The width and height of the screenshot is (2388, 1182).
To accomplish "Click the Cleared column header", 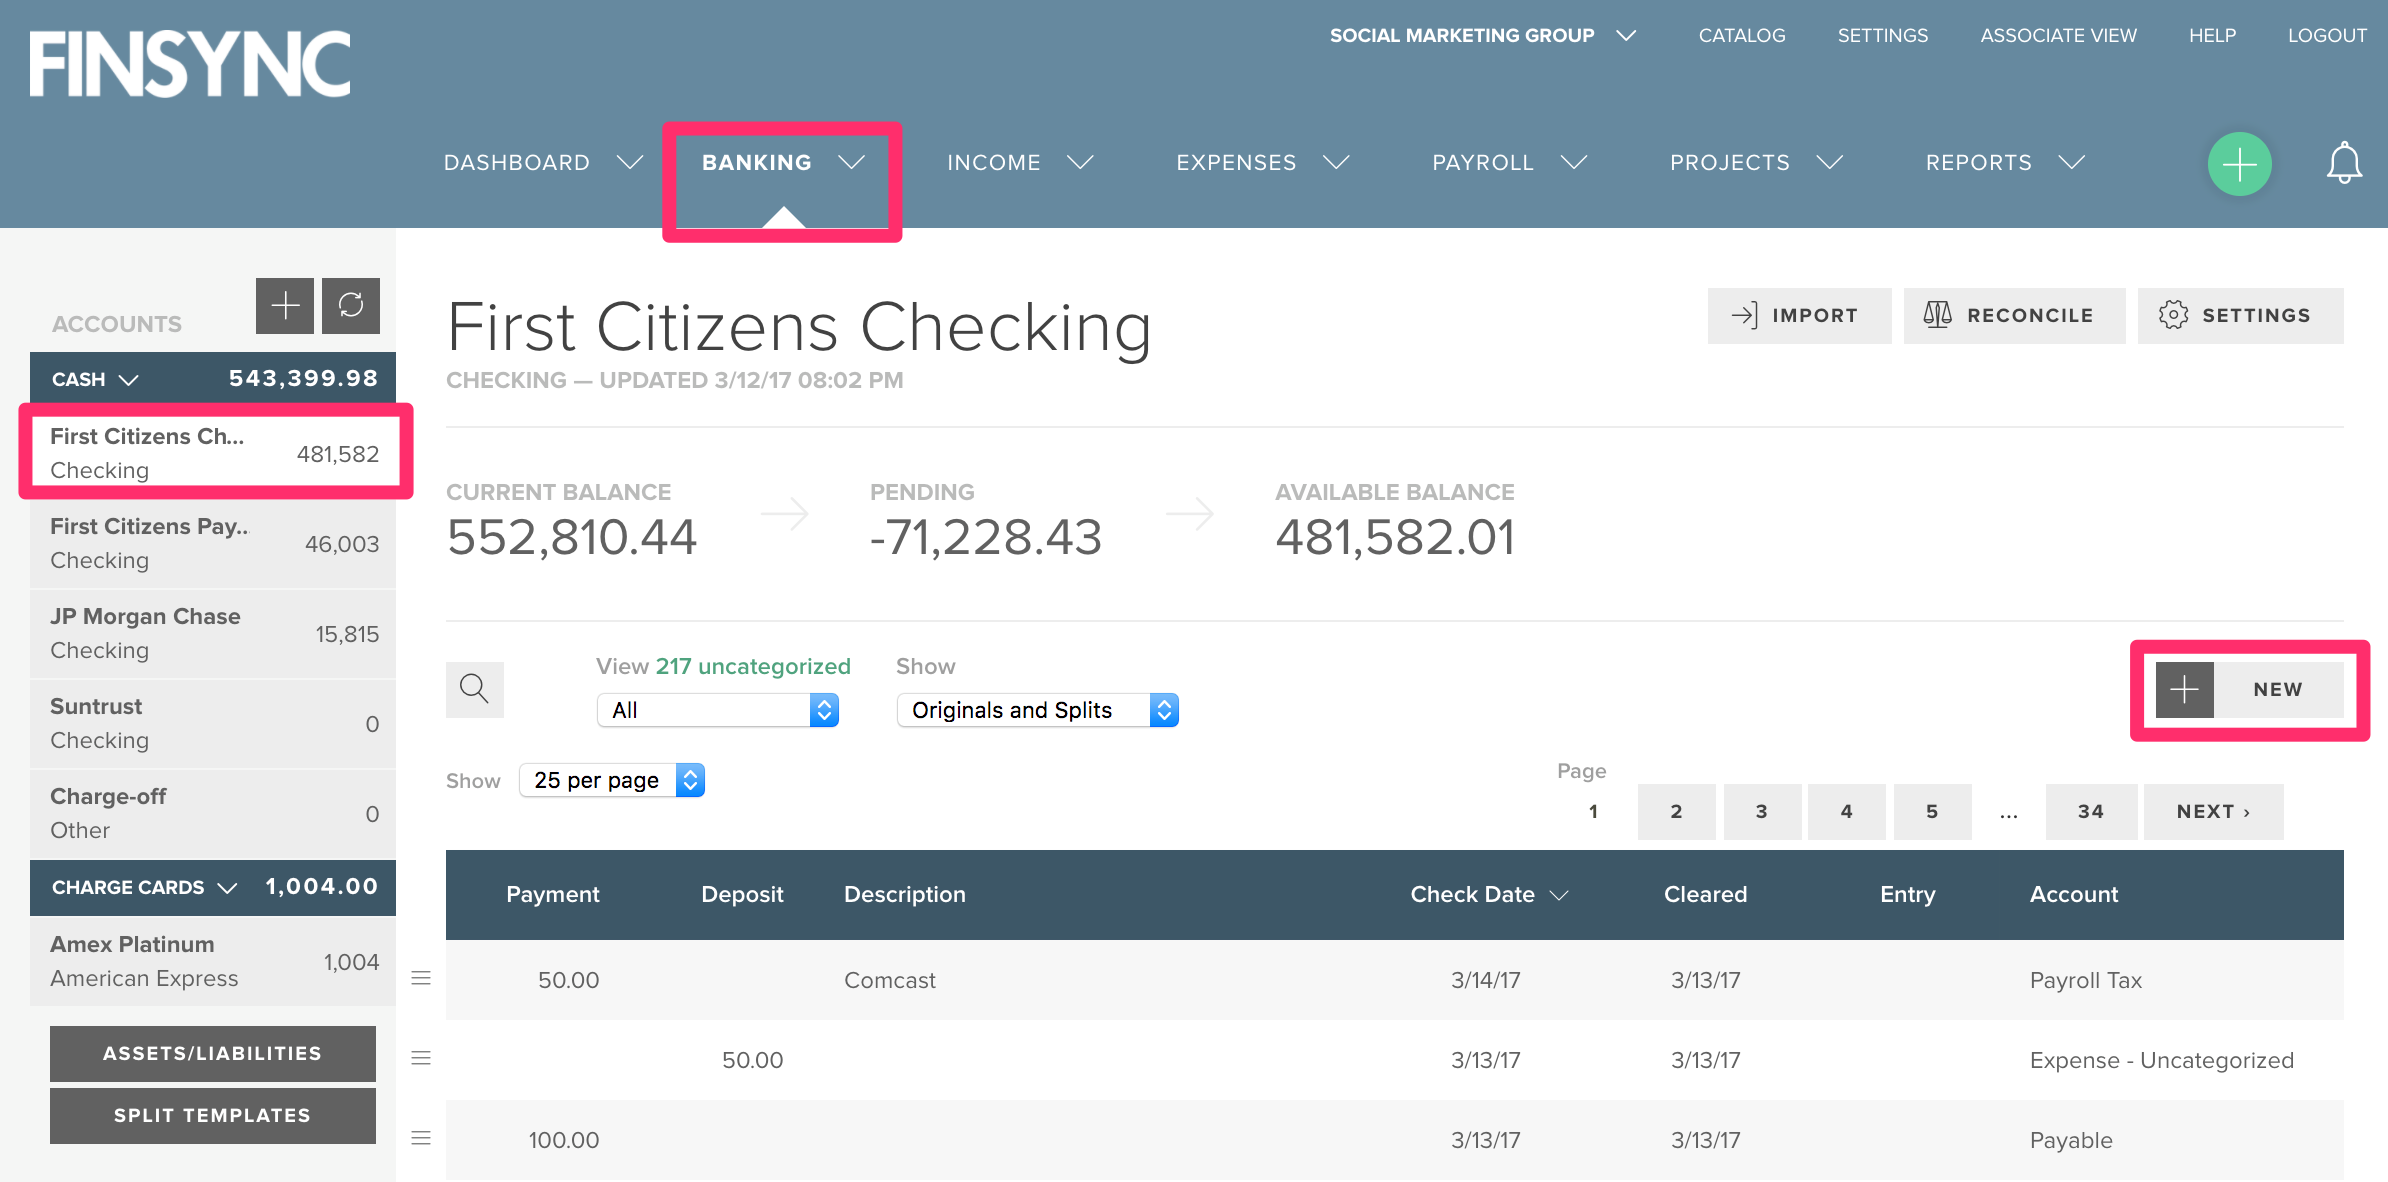I will pos(1705,894).
